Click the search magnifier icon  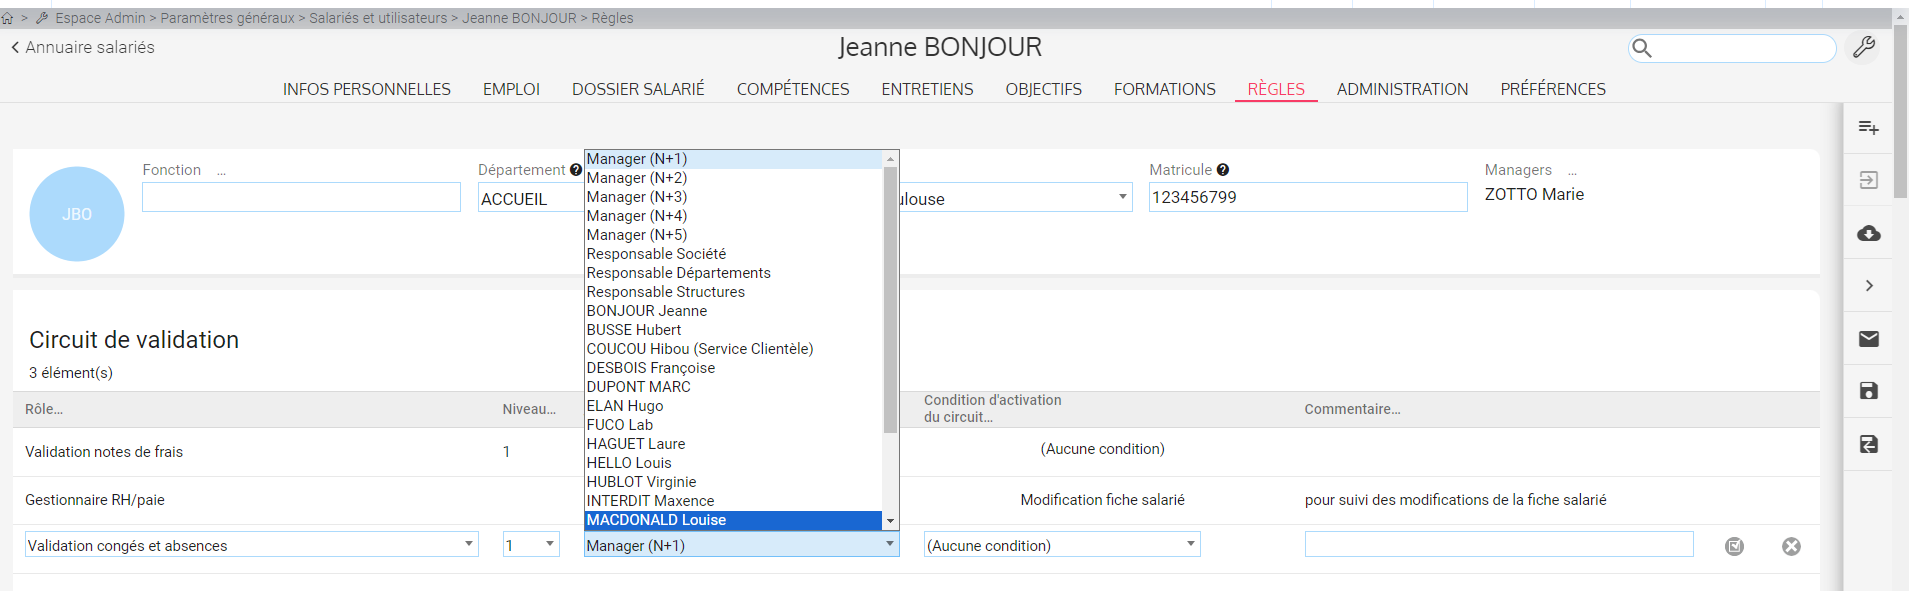click(1641, 48)
